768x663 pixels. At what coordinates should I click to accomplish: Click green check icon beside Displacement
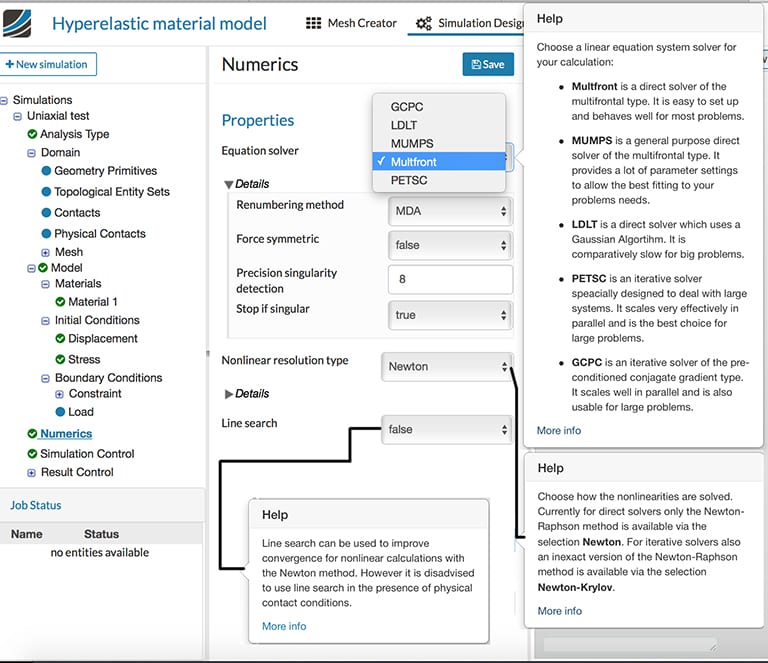point(60,338)
